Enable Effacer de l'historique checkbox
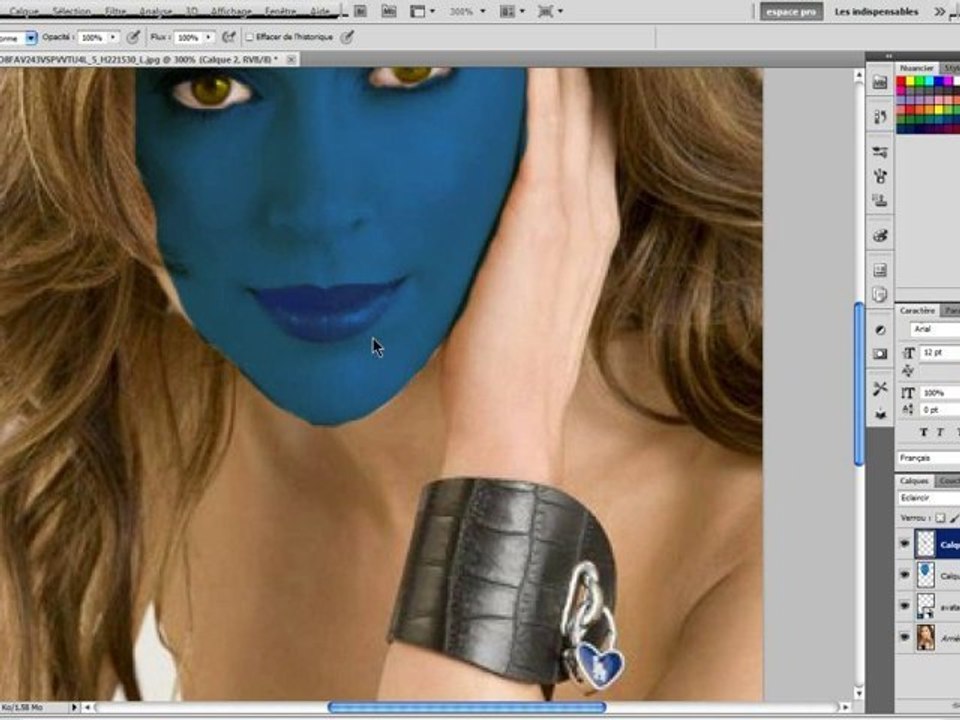960x720 pixels. [249, 37]
